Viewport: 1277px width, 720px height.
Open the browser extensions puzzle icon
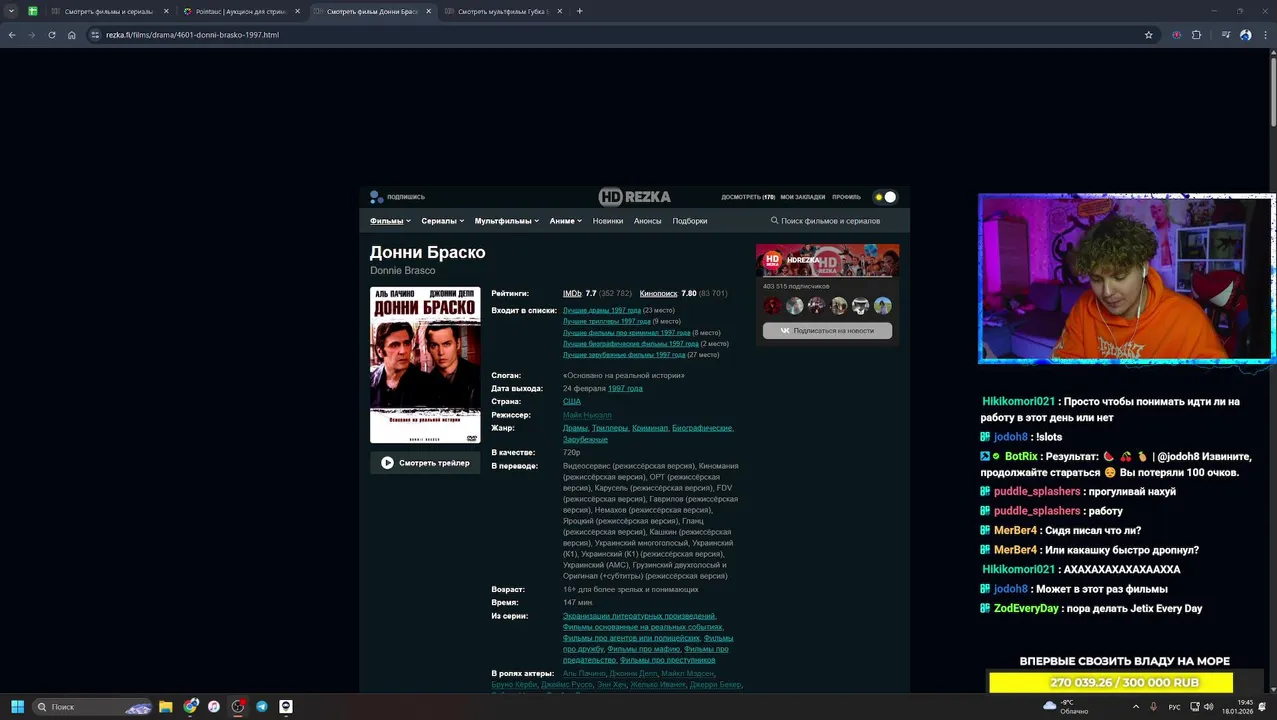1196,35
